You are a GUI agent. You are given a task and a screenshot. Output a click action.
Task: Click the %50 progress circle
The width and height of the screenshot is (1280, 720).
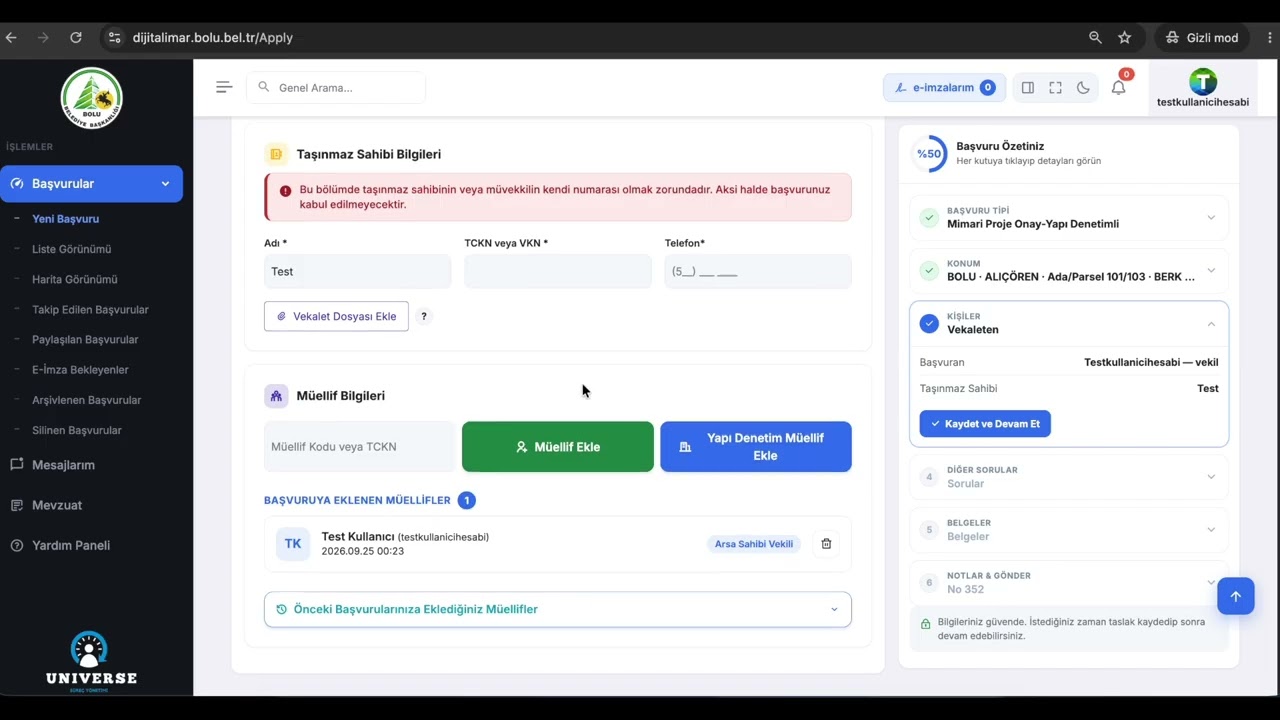point(930,154)
